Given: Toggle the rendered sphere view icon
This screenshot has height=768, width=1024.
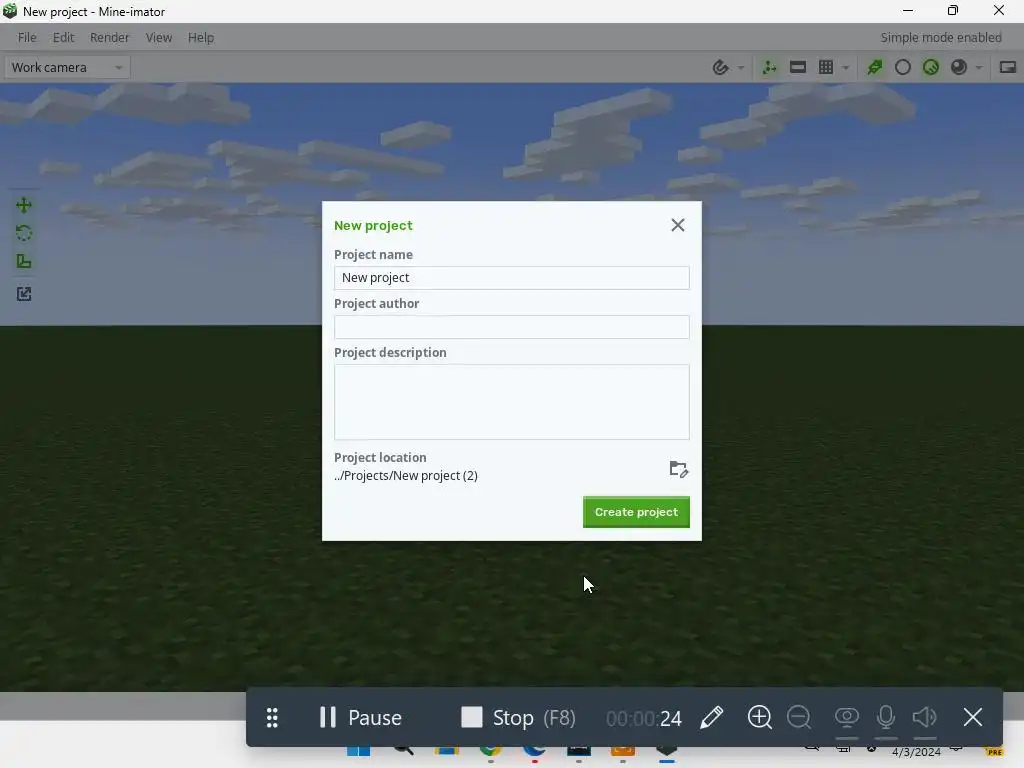Looking at the screenshot, I should pos(959,67).
